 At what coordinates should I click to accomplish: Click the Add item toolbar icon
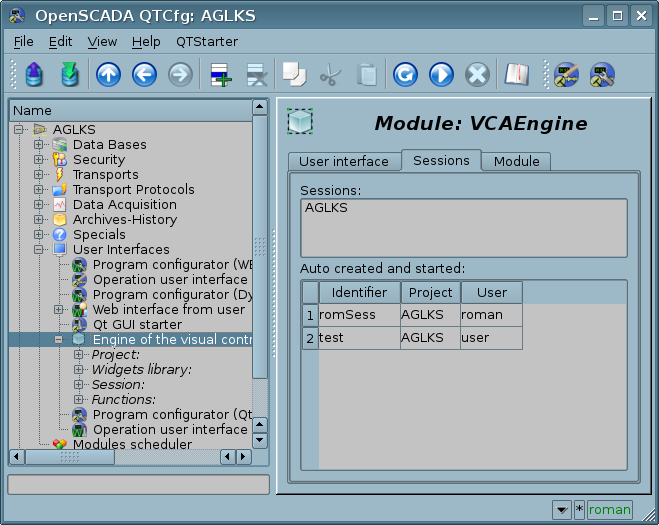219,75
